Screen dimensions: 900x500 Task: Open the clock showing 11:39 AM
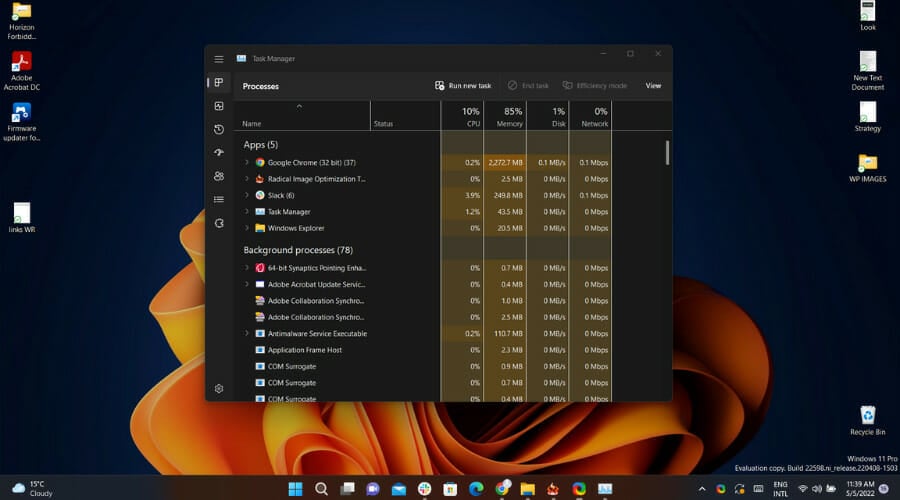coord(860,489)
